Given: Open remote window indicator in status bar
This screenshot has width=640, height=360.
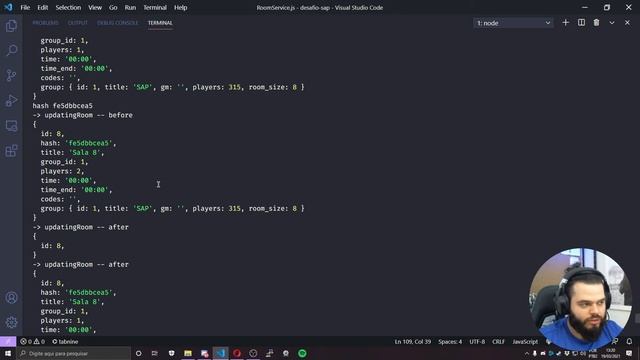Looking at the screenshot, I should pos(8,342).
